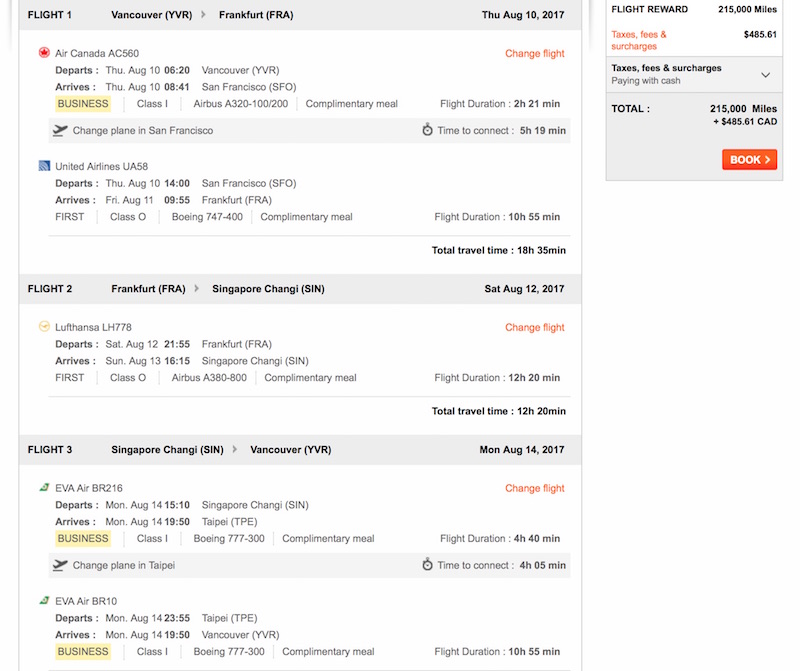Image resolution: width=800 pixels, height=671 pixels.
Task: Click the plane icon beside Taipei connection
Action: [60, 565]
